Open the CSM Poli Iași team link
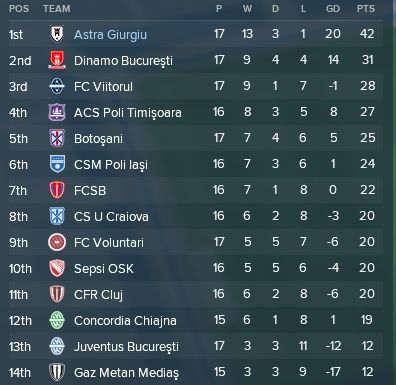Viewport: 396px width, 385px height. pos(111,165)
